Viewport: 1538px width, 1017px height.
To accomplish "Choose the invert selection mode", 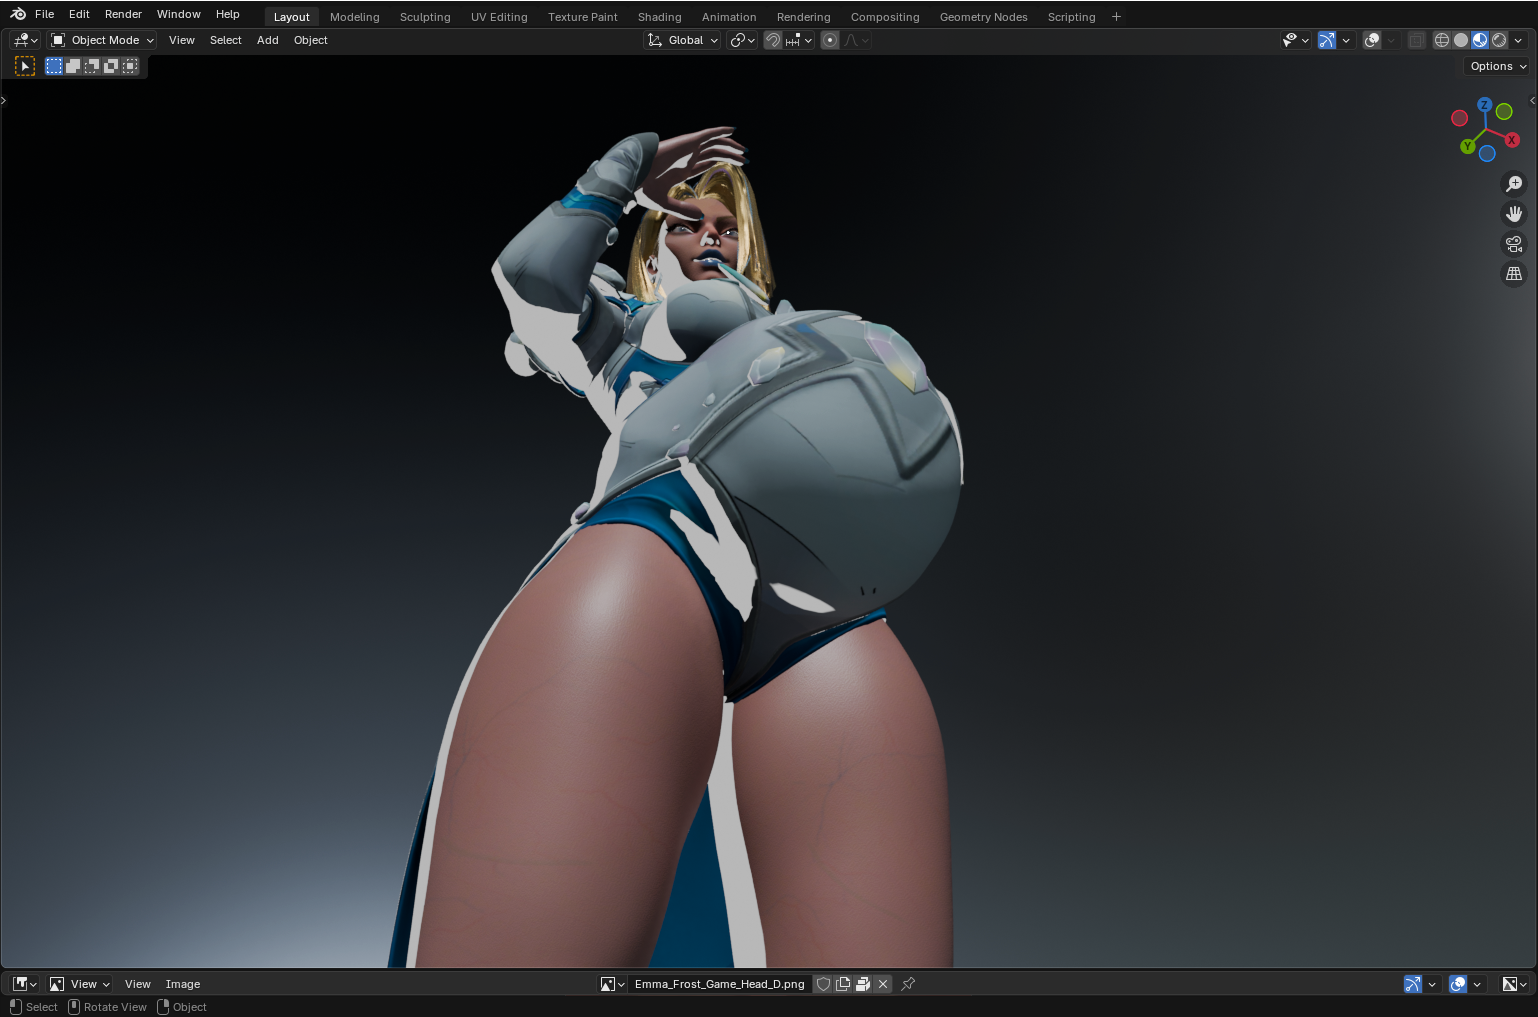I will tap(111, 66).
